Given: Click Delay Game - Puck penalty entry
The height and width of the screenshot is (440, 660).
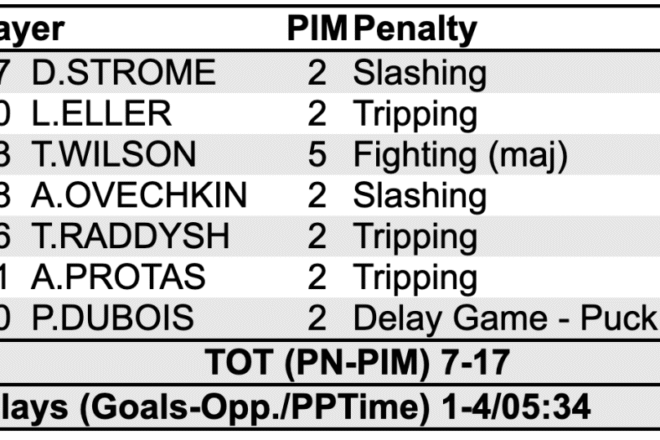Looking at the screenshot, I should (505, 318).
